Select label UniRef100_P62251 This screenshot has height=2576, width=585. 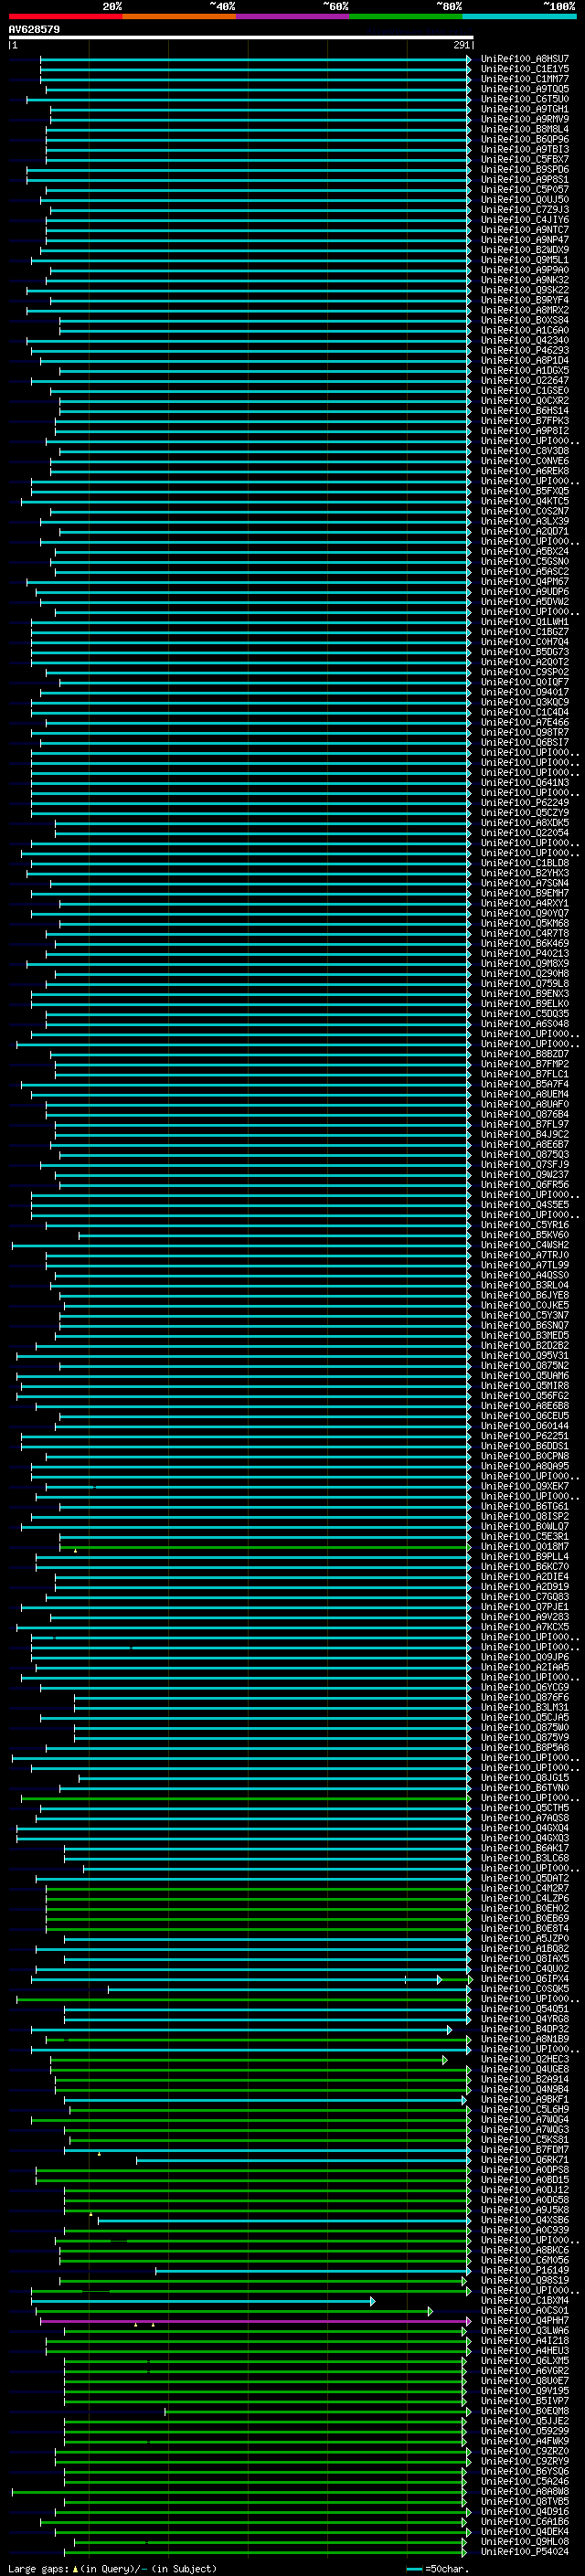coord(524,1436)
